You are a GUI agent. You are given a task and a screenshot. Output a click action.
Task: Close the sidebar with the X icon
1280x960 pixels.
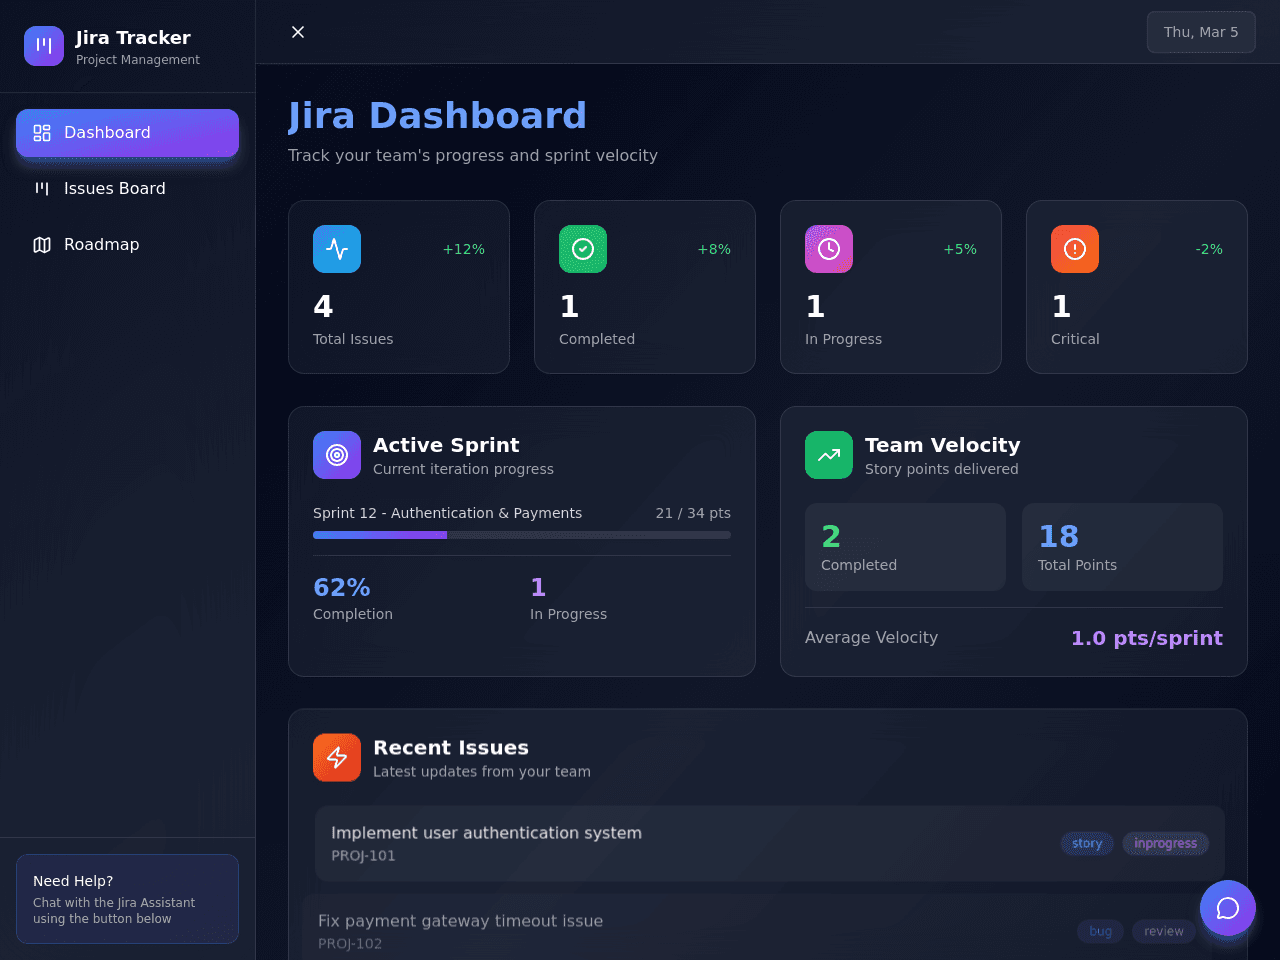coord(298,32)
